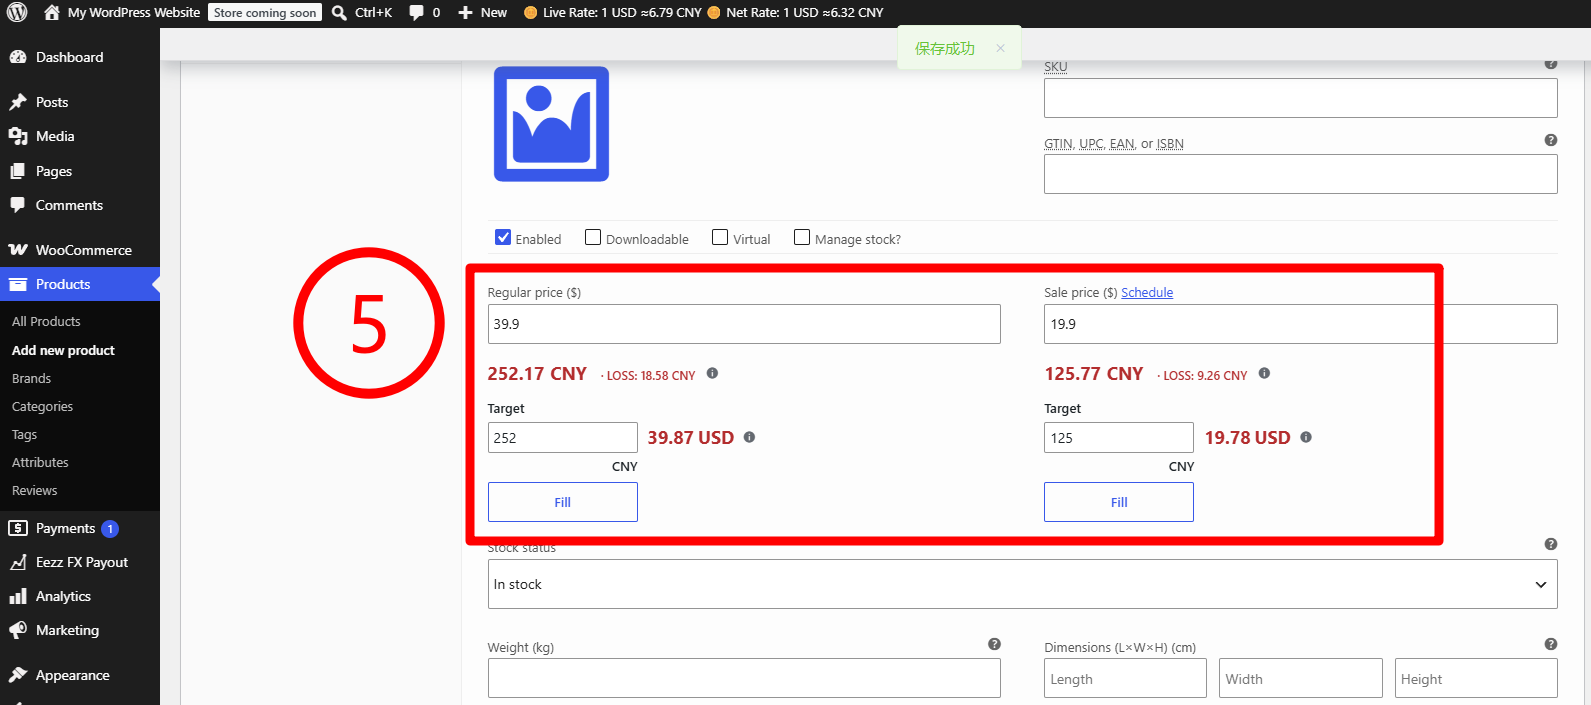
Task: Open Brands submenu item
Action: pyautogui.click(x=31, y=378)
